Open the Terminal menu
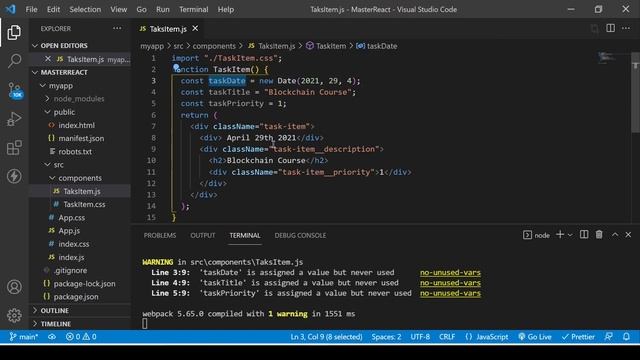The height and width of the screenshot is (360, 640). pyautogui.click(x=193, y=9)
